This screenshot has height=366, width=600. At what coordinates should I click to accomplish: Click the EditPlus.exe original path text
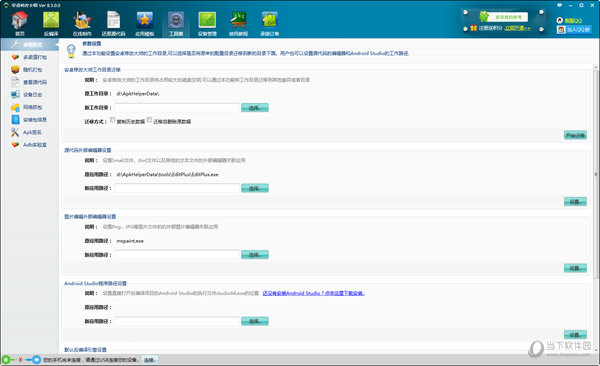click(167, 175)
